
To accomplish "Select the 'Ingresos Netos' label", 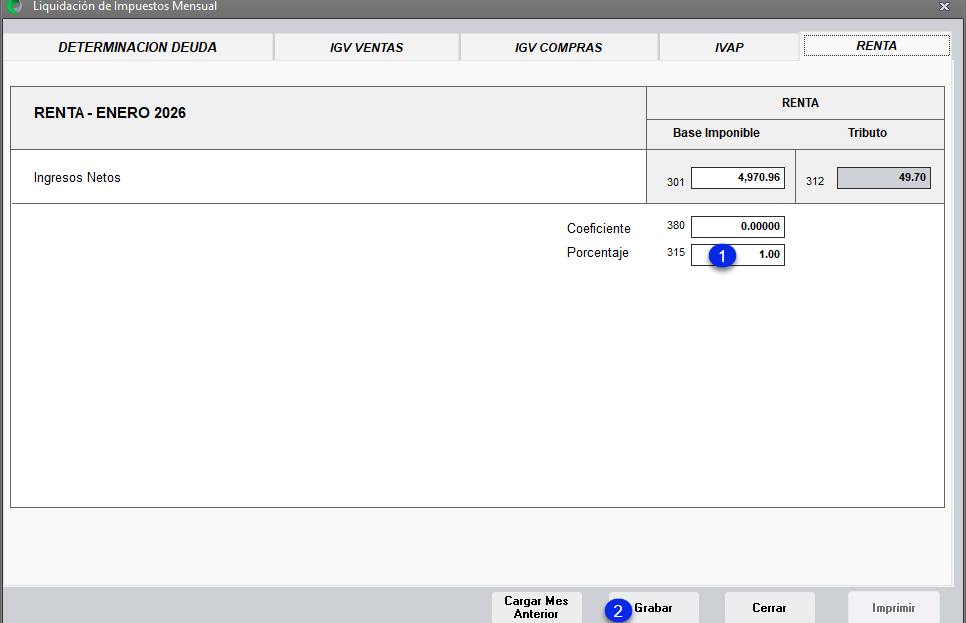I will (77, 177).
